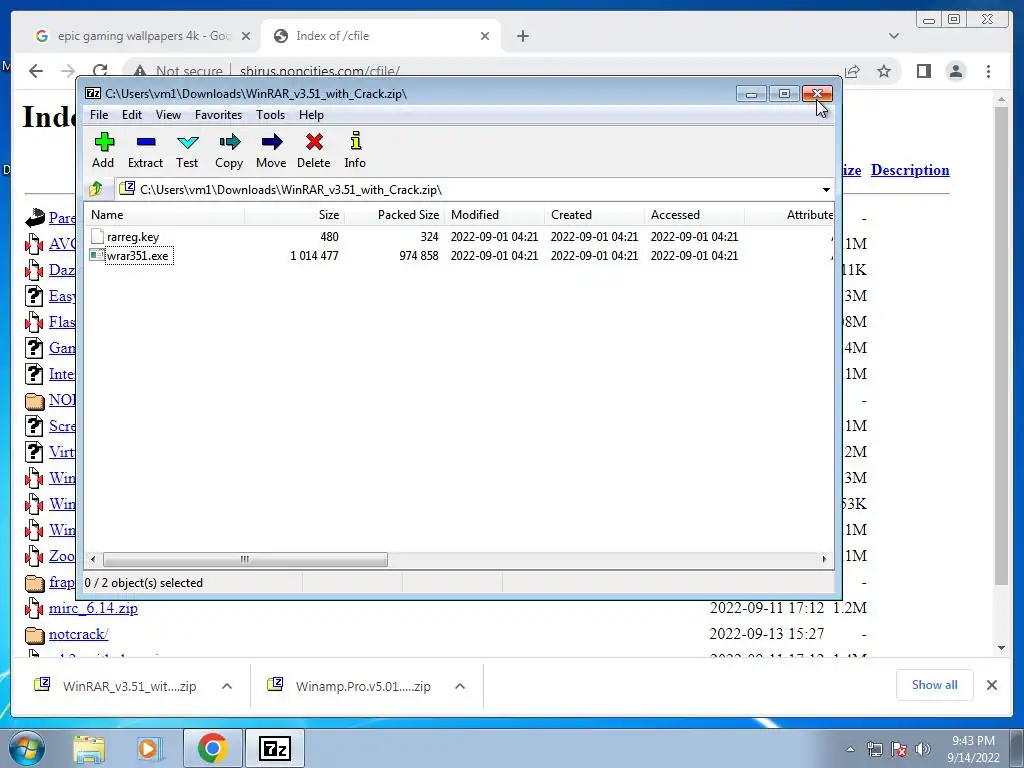Image resolution: width=1024 pixels, height=768 pixels.
Task: Click the Chrome taskbar icon
Action: pos(212,748)
